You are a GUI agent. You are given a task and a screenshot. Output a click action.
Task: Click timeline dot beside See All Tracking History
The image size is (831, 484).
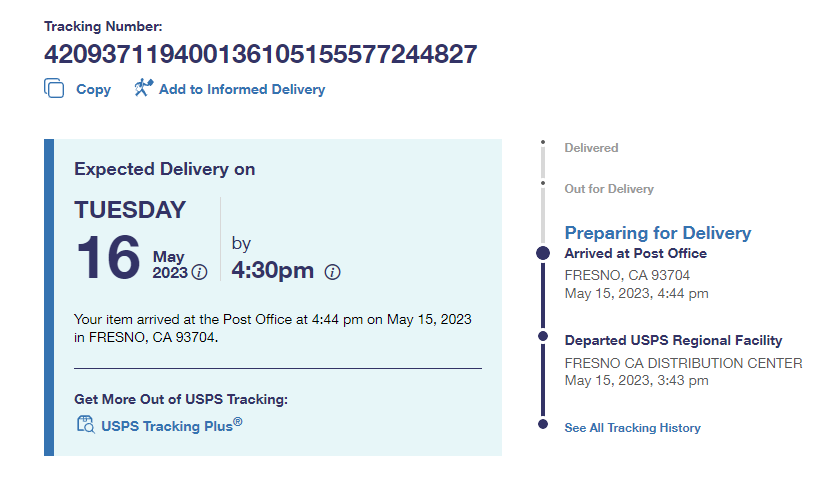click(543, 425)
